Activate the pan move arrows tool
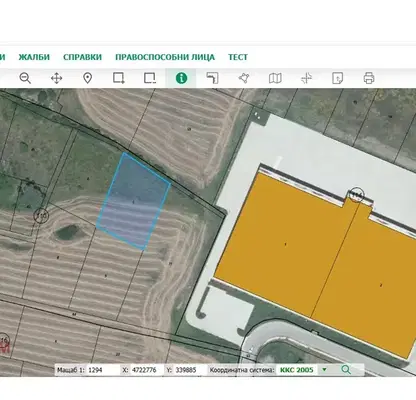Image resolution: width=416 pixels, height=400 pixels. point(56,78)
